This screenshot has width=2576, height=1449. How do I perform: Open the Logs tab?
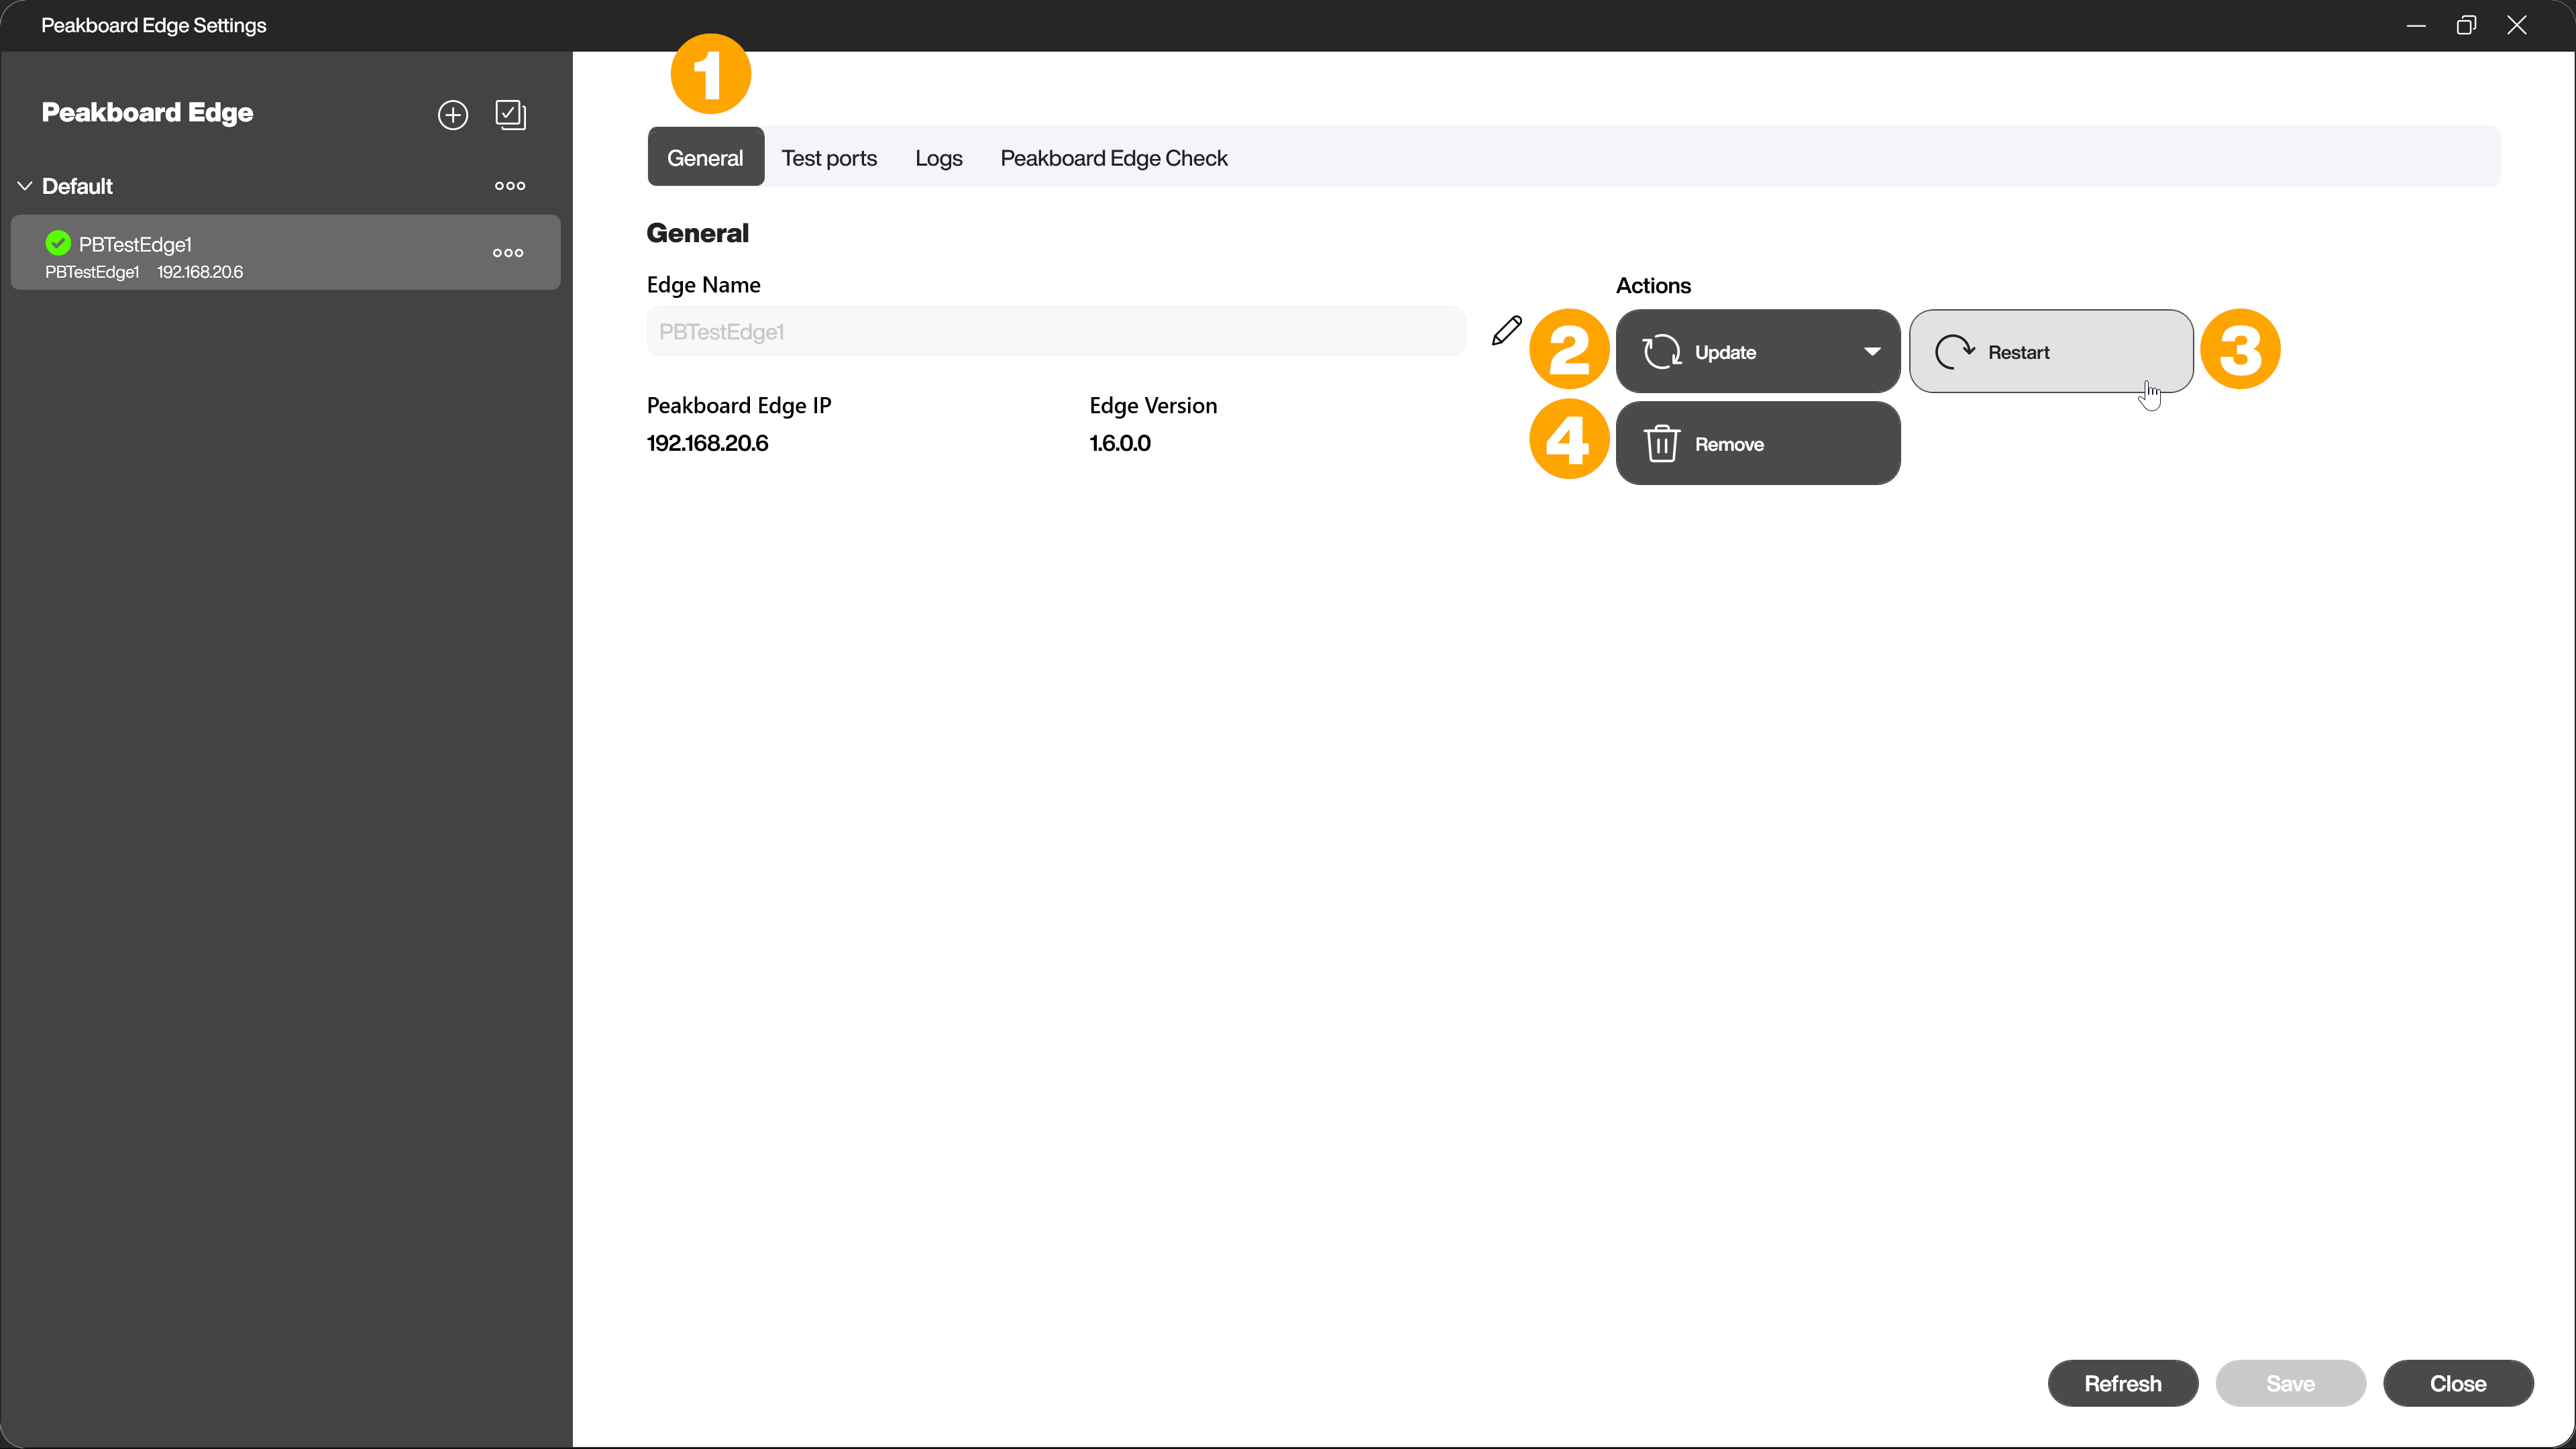click(x=938, y=158)
